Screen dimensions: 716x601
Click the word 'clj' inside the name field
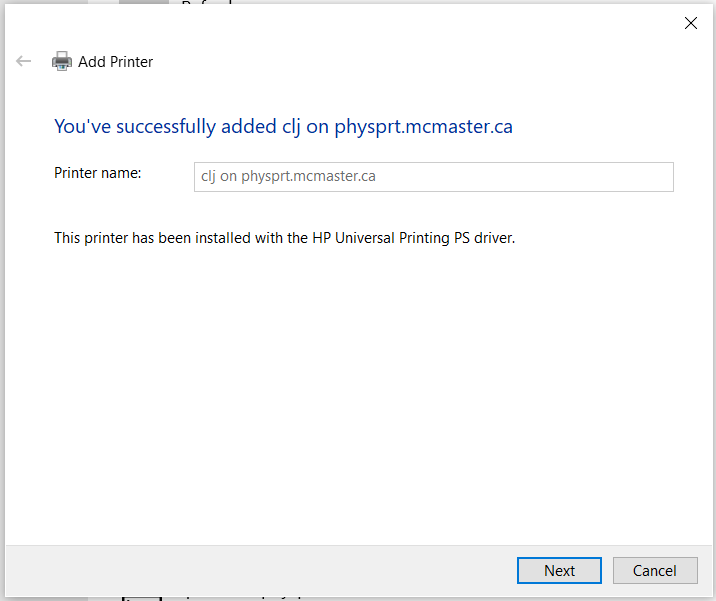pos(209,177)
